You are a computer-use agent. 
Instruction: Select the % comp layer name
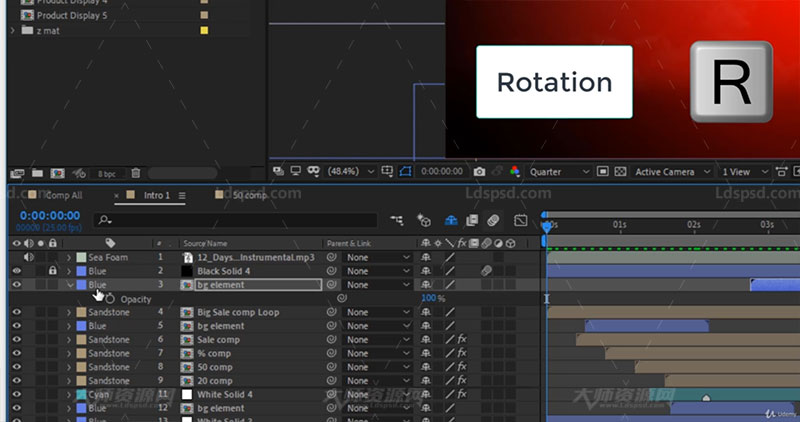tap(214, 353)
